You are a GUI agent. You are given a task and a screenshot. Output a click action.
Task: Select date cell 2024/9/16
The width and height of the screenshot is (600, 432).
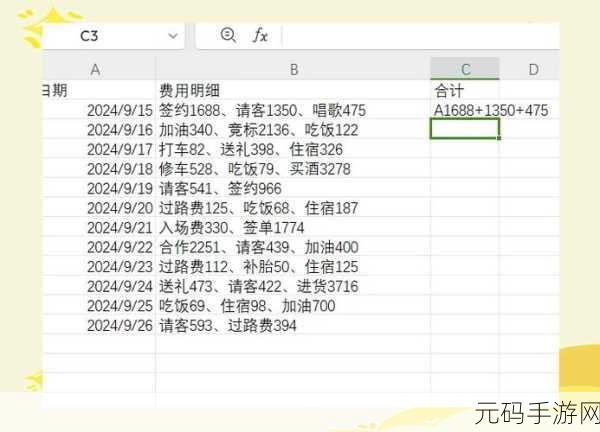pos(99,130)
